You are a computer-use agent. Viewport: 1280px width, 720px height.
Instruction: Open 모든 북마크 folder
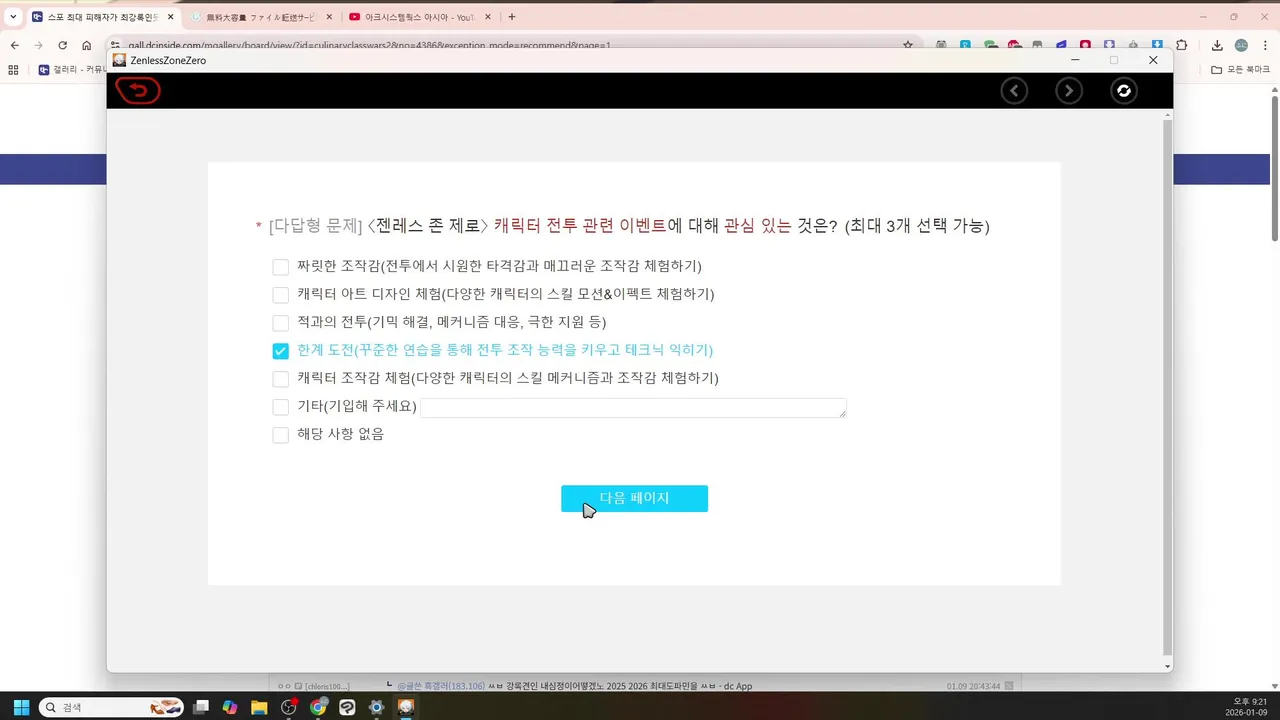(x=1240, y=70)
